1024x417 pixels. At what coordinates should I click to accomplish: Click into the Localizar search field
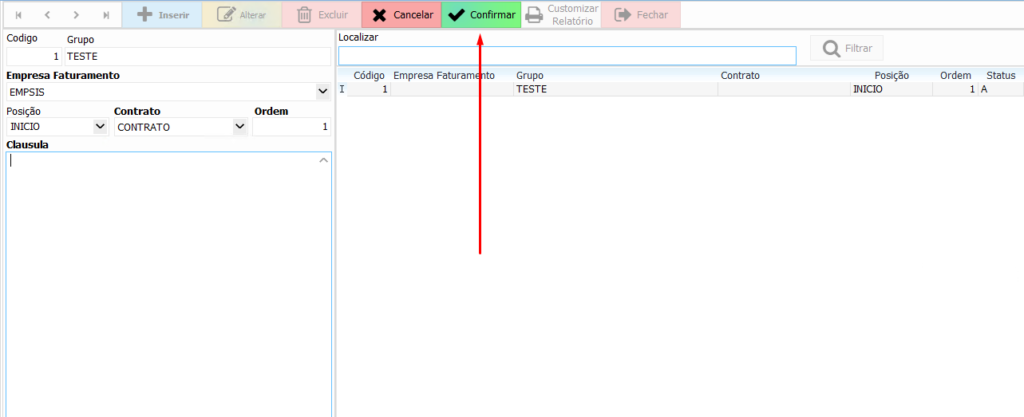point(567,56)
